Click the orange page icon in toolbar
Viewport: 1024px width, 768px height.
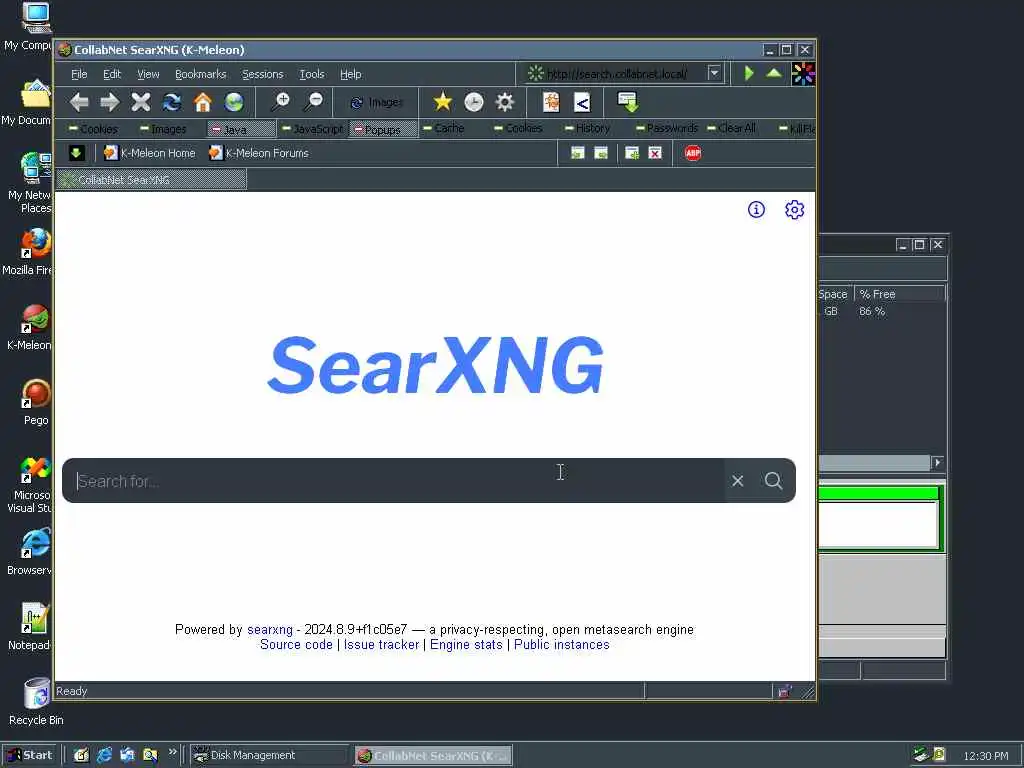(x=551, y=102)
